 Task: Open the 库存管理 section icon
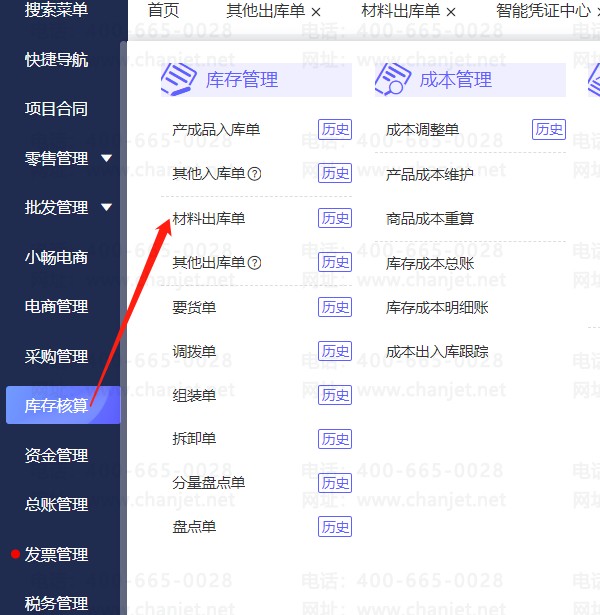click(179, 80)
